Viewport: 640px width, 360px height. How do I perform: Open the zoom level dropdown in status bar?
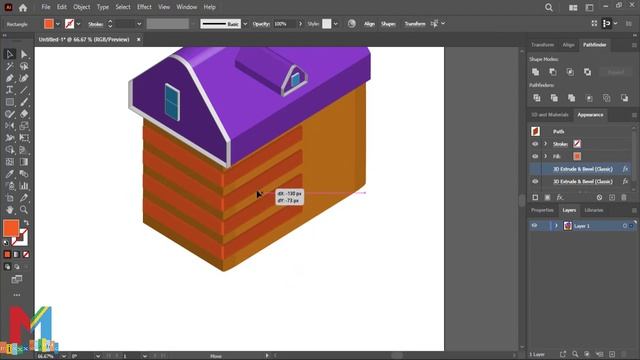click(x=64, y=356)
